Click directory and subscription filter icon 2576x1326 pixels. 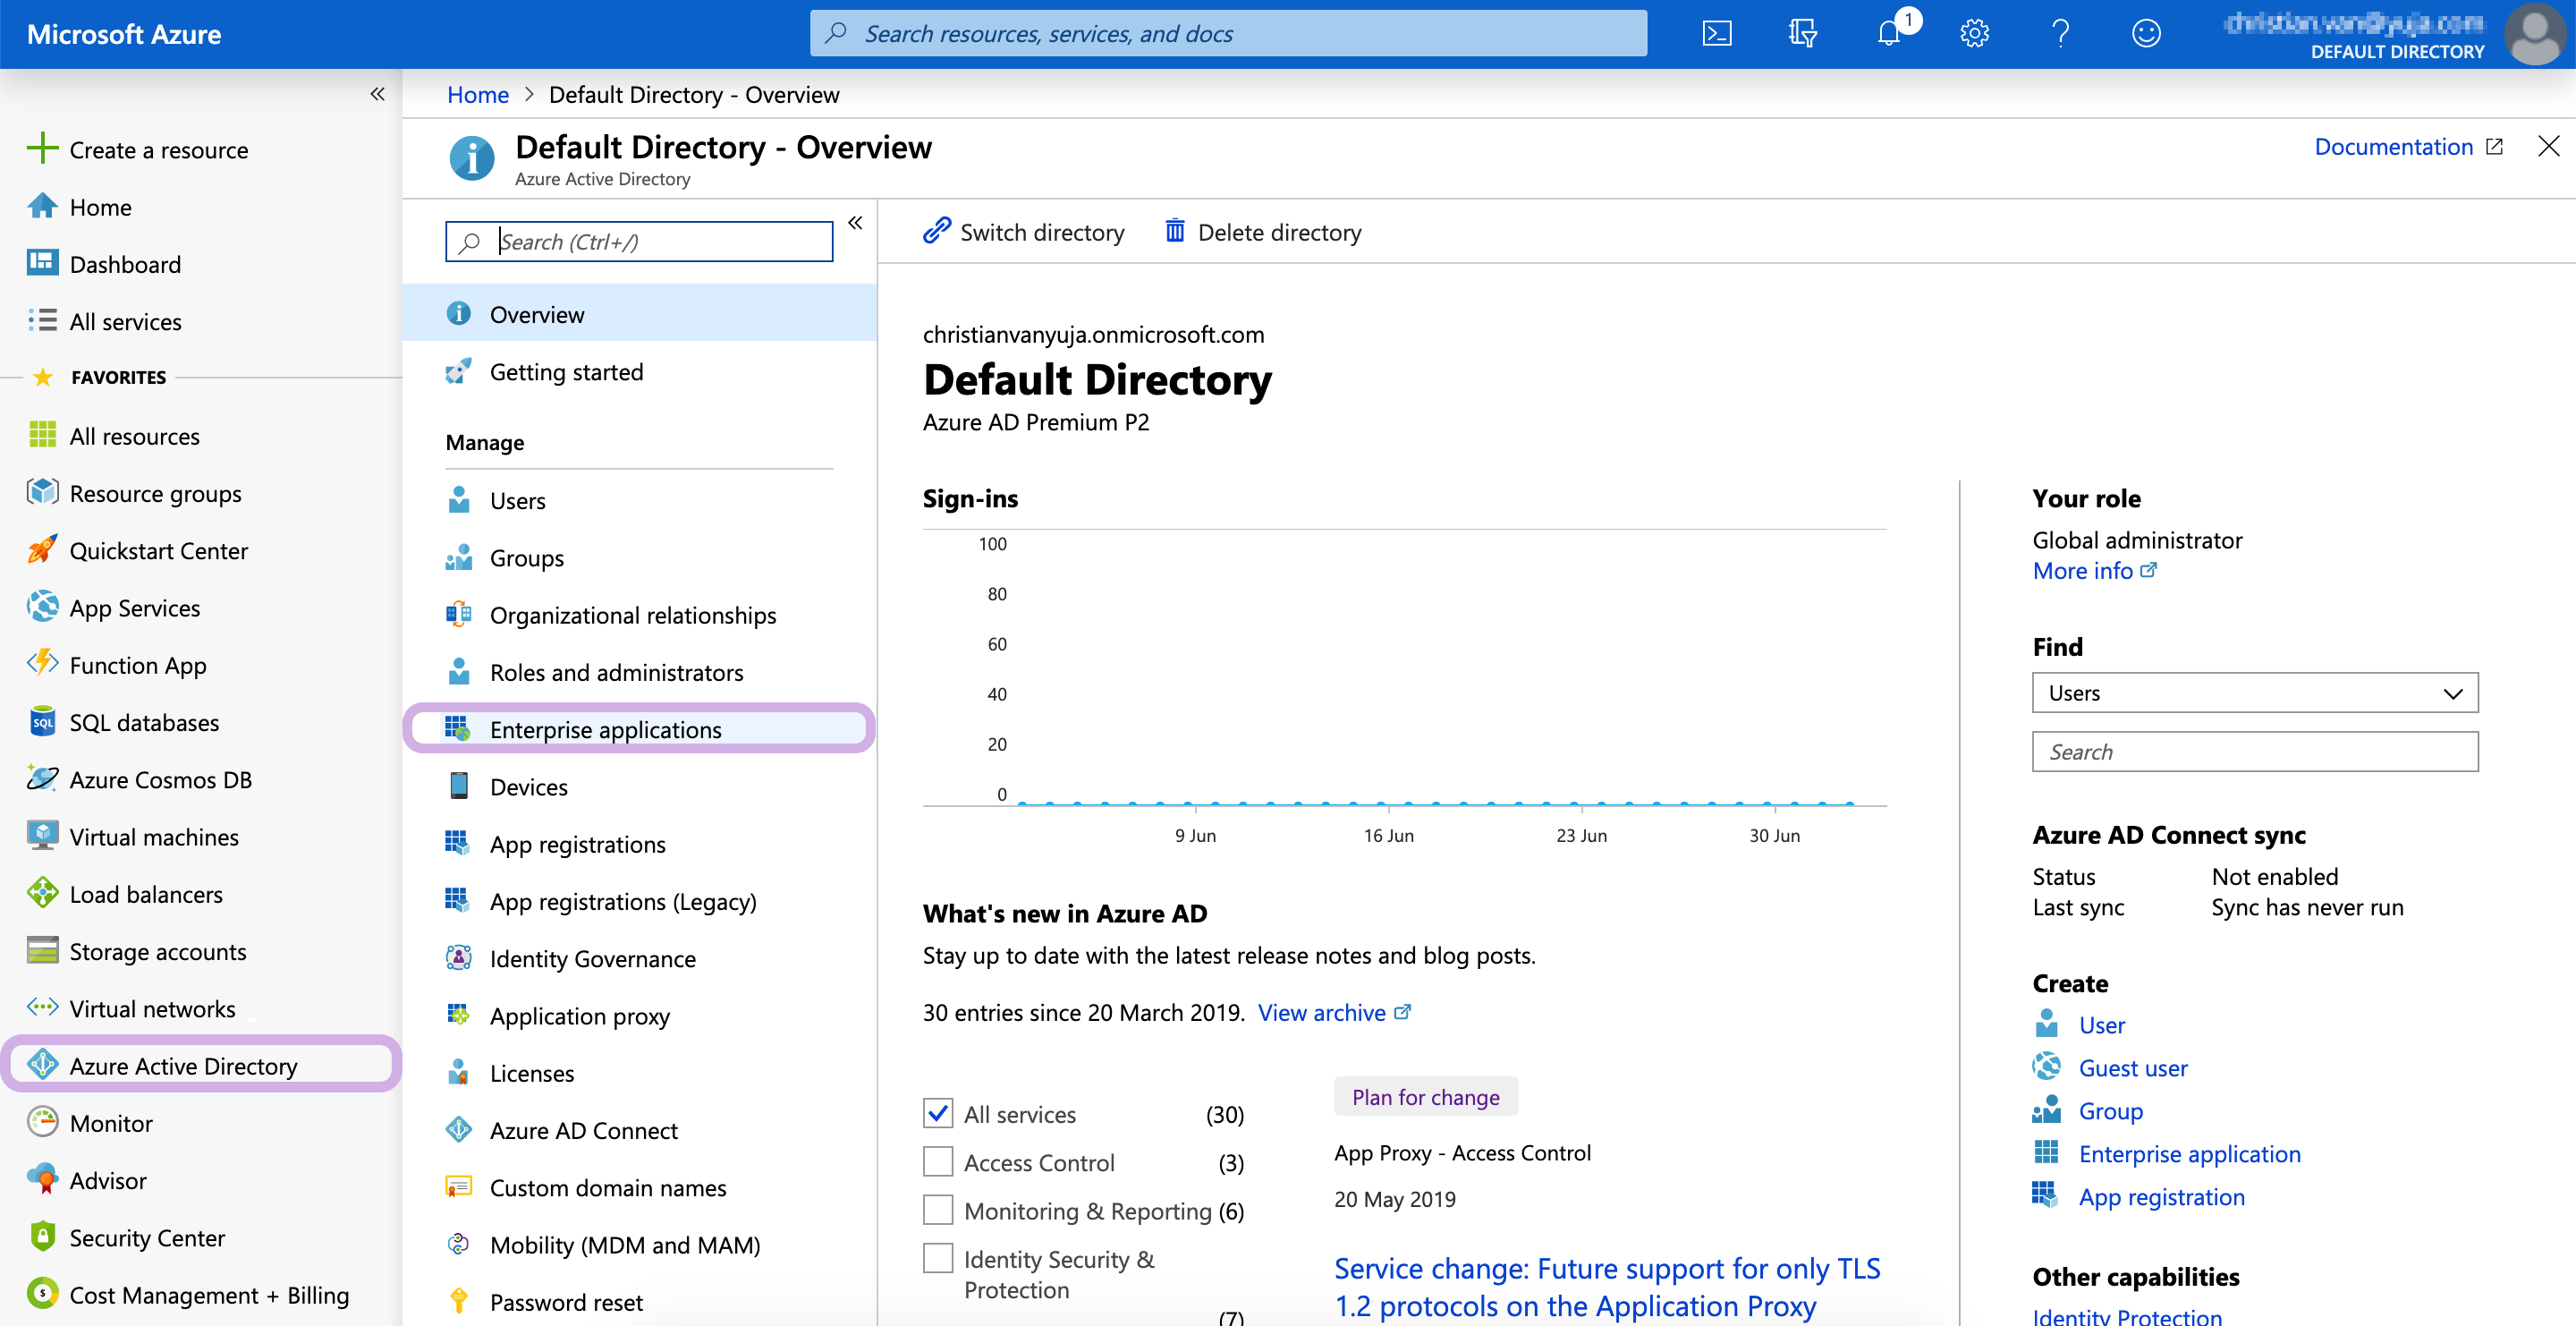(x=1802, y=34)
